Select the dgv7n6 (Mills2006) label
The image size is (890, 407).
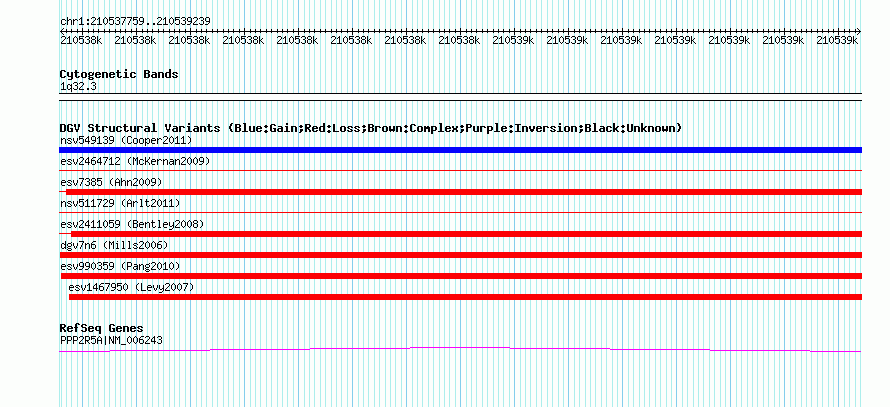114,245
